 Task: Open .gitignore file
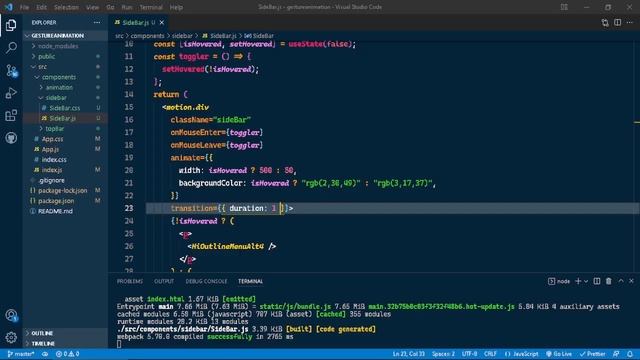pos(65,180)
